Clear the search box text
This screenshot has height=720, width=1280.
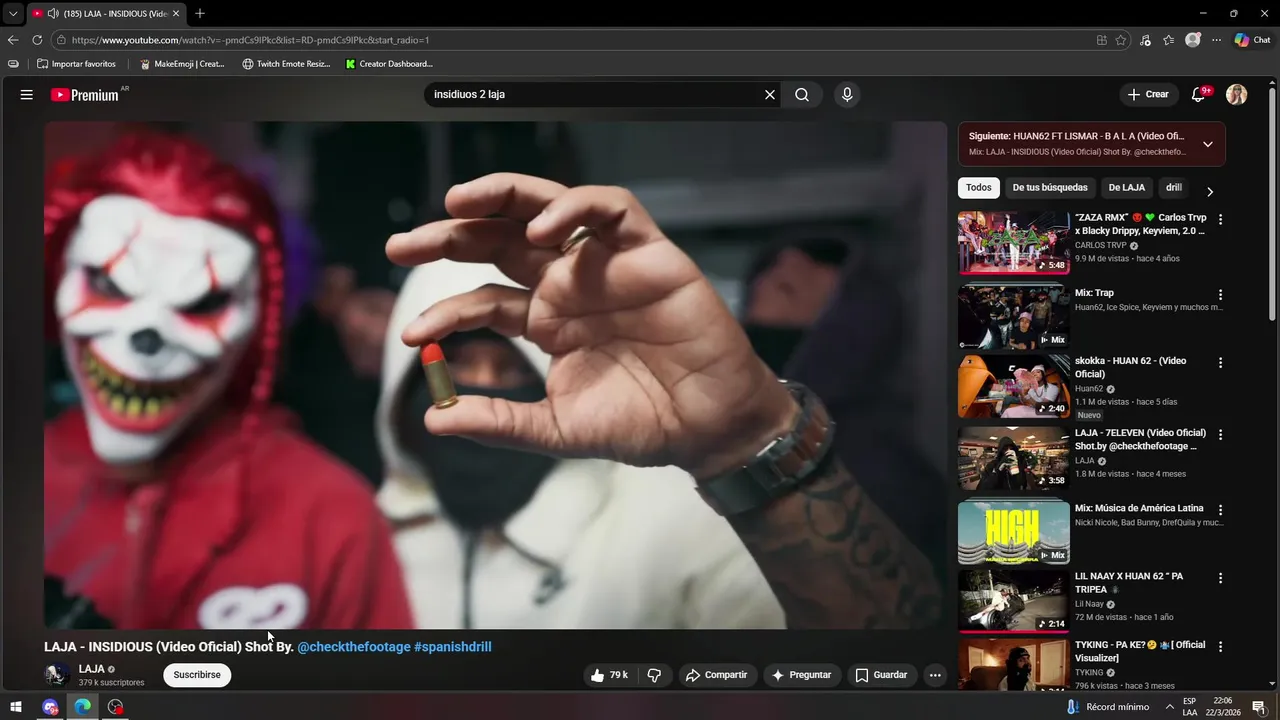[770, 95]
